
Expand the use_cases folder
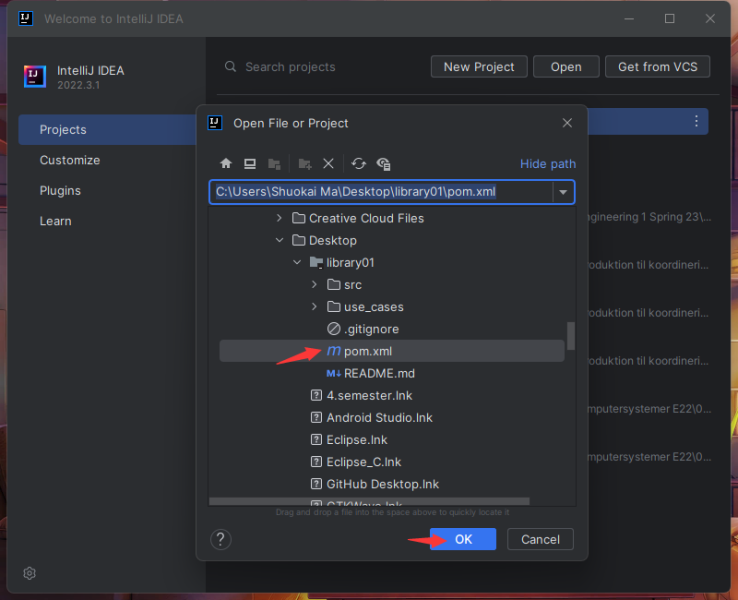(314, 306)
